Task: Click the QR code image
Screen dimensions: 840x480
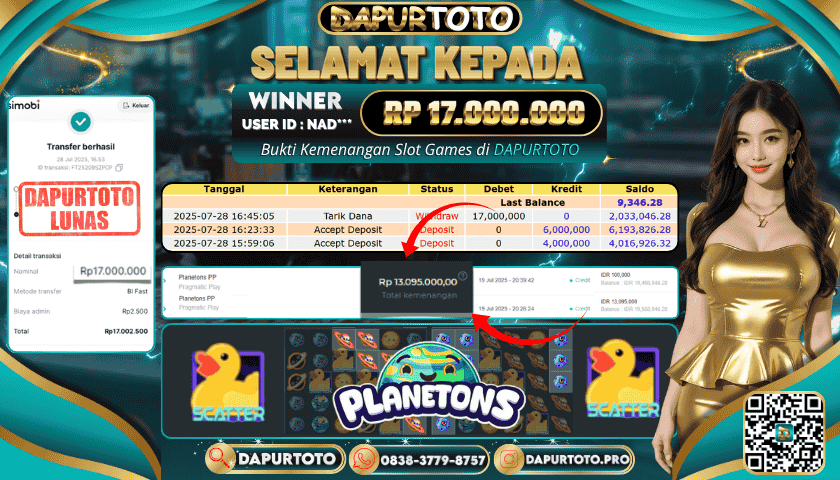Action: point(784,433)
